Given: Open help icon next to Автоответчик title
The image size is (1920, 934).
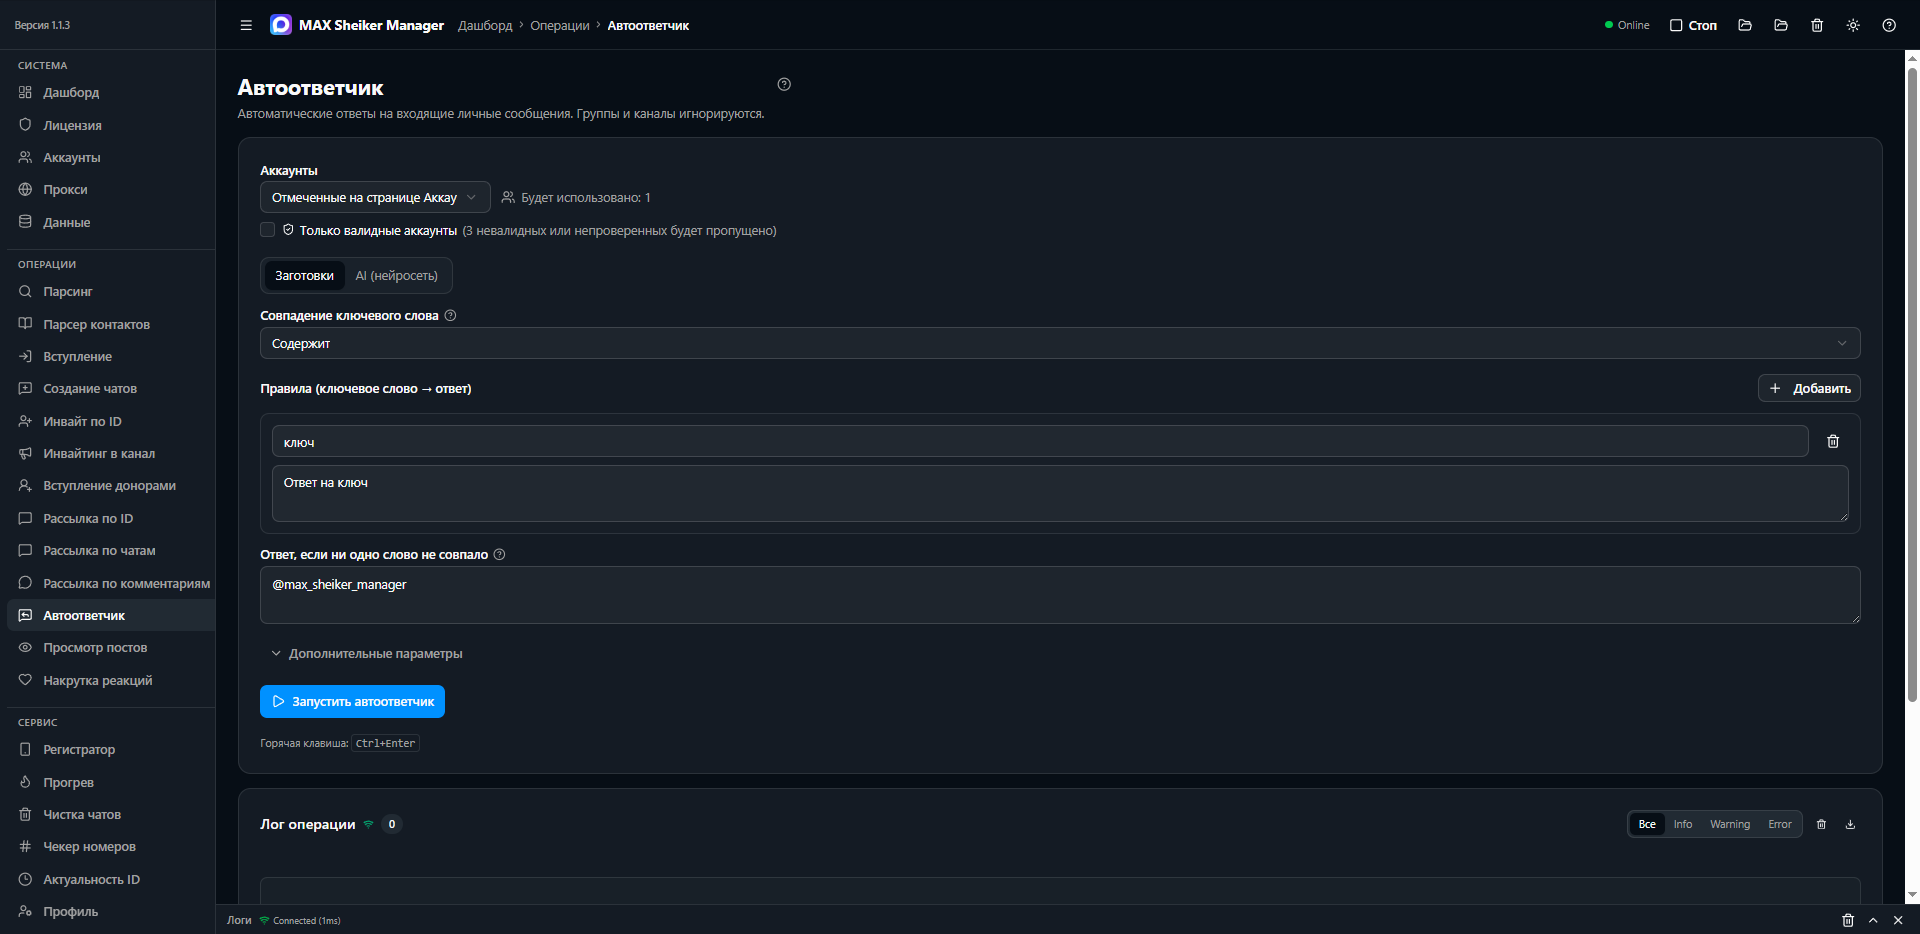Looking at the screenshot, I should [784, 84].
